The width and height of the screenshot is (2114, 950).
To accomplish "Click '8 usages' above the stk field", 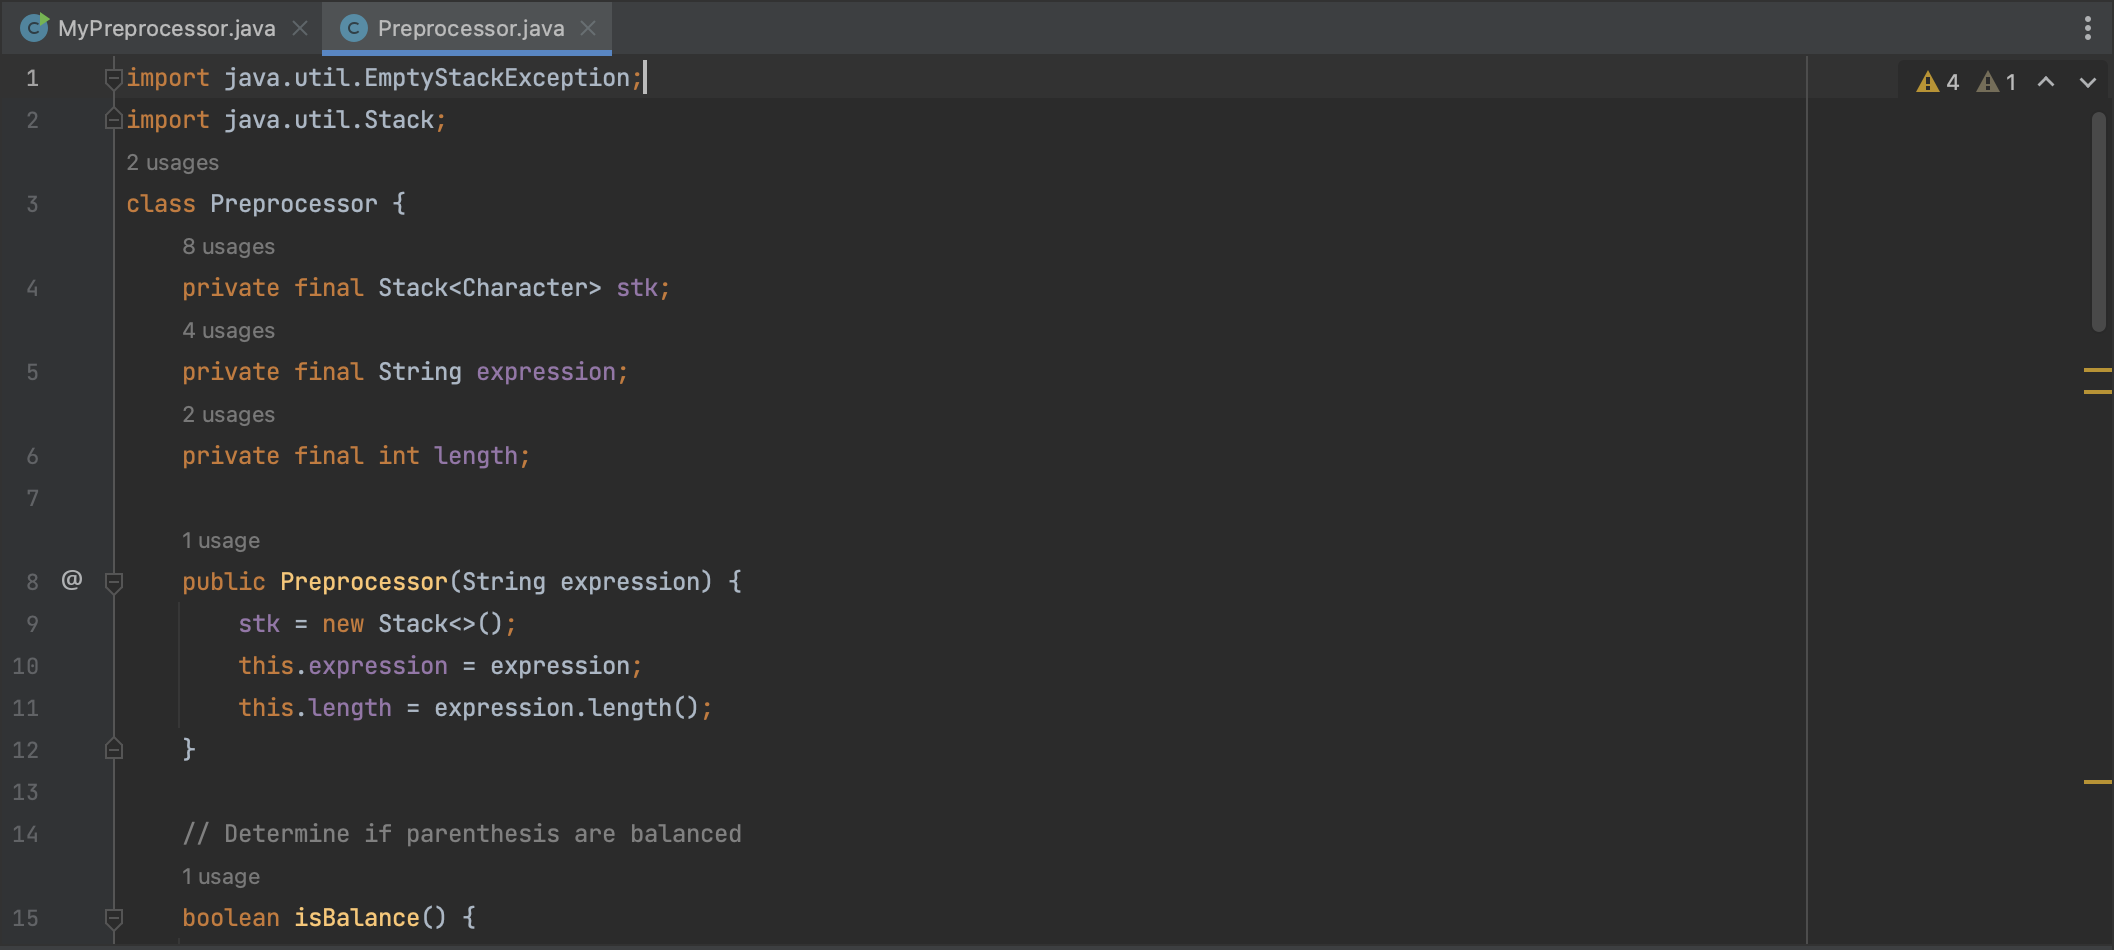I will 228,246.
